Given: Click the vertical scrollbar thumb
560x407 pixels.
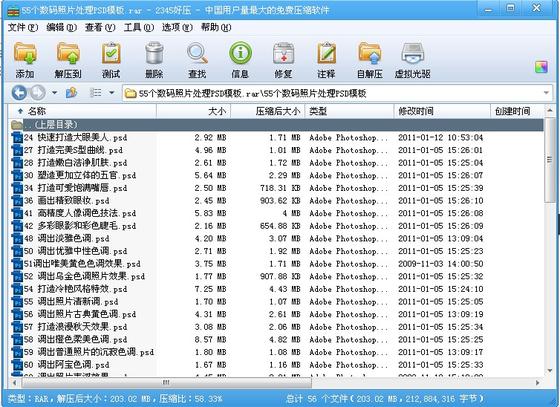Looking at the screenshot, I should click(550, 160).
